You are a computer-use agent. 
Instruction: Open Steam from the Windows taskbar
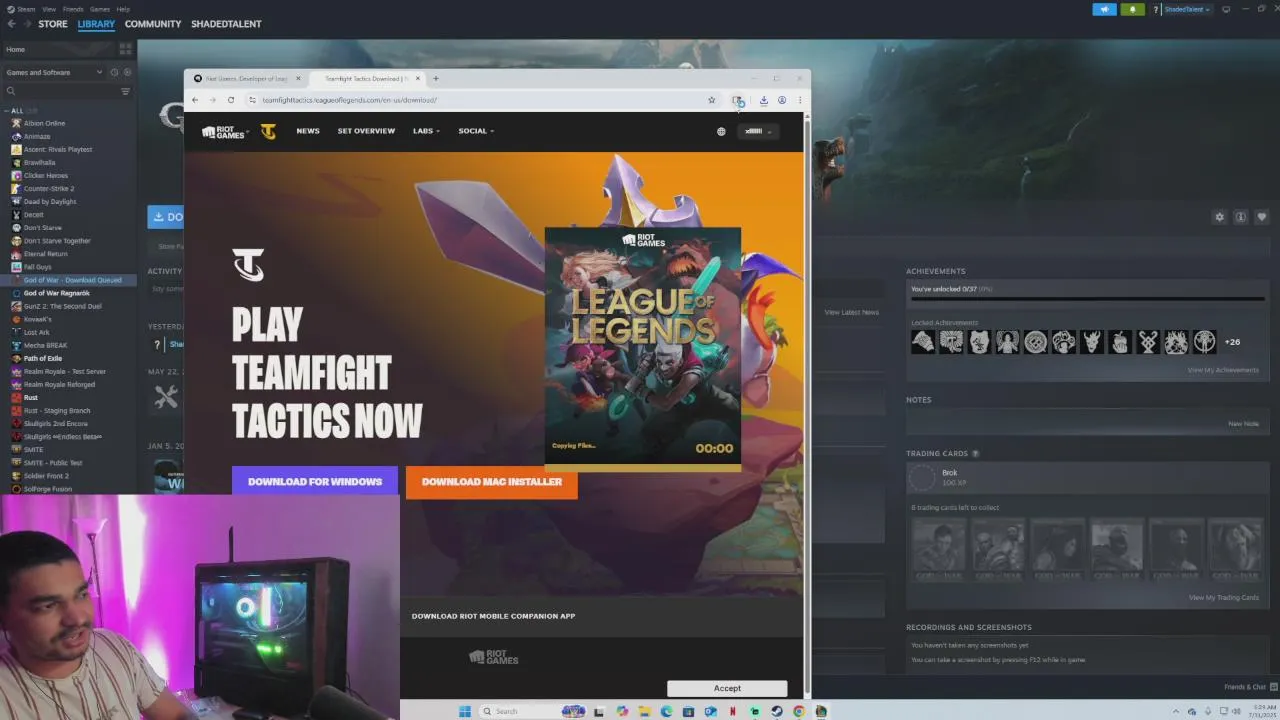(x=776, y=711)
